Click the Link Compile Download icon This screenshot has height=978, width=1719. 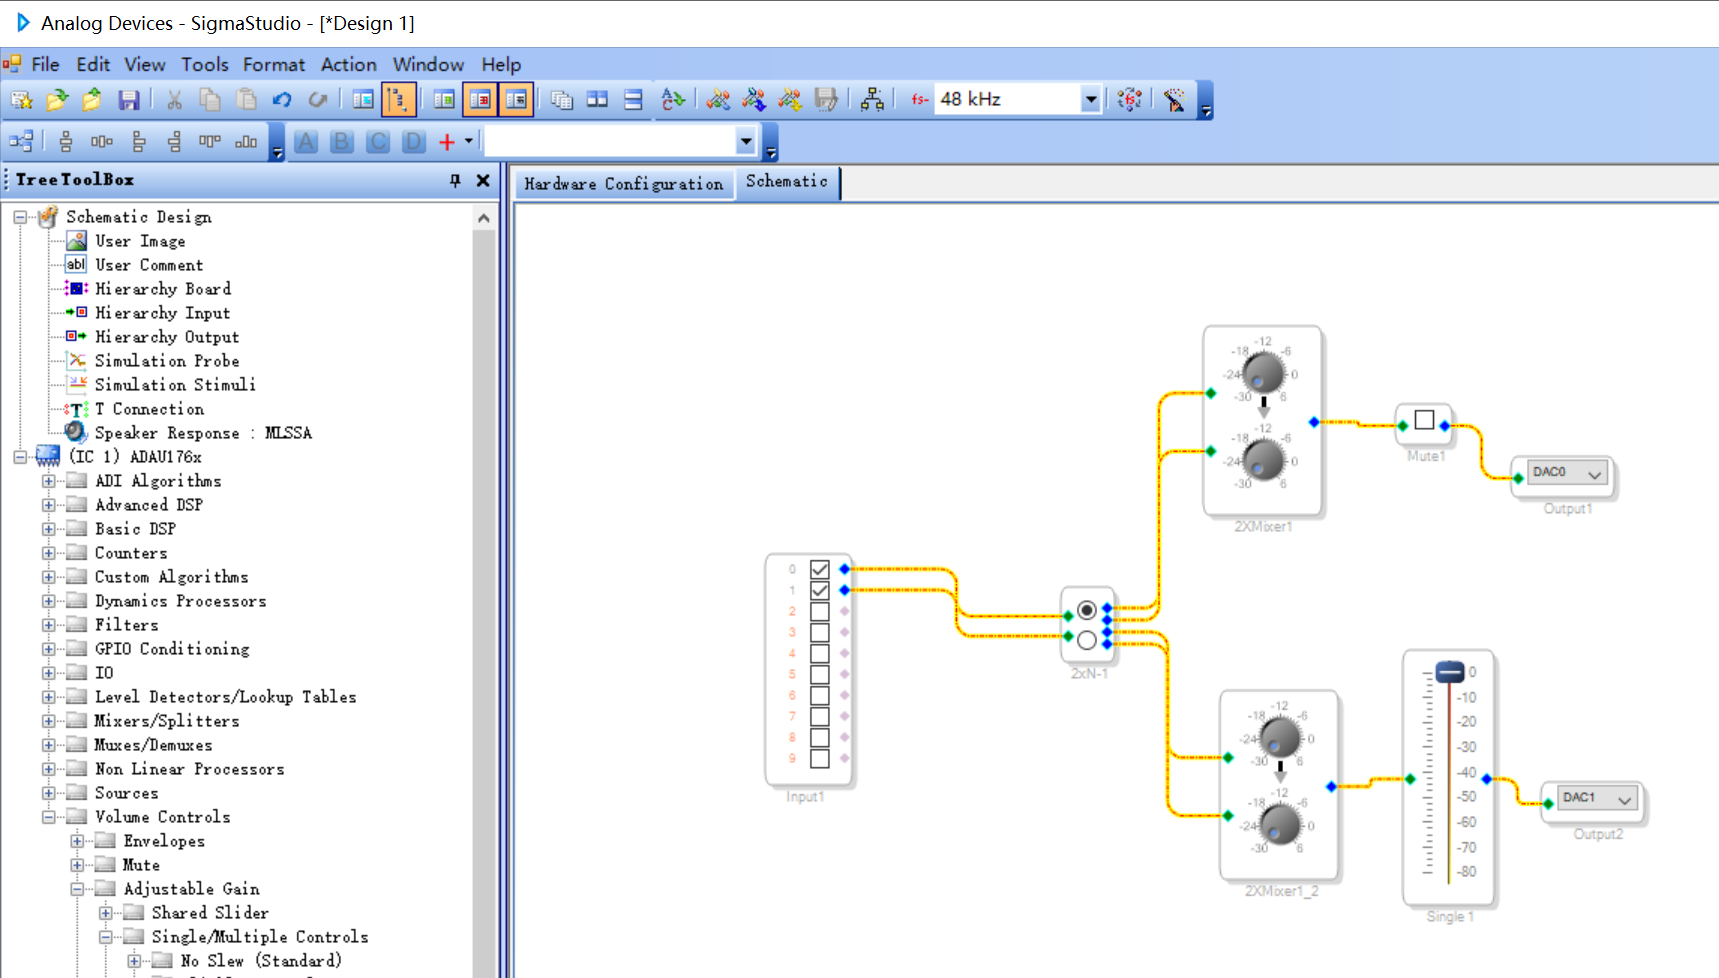[x=790, y=99]
